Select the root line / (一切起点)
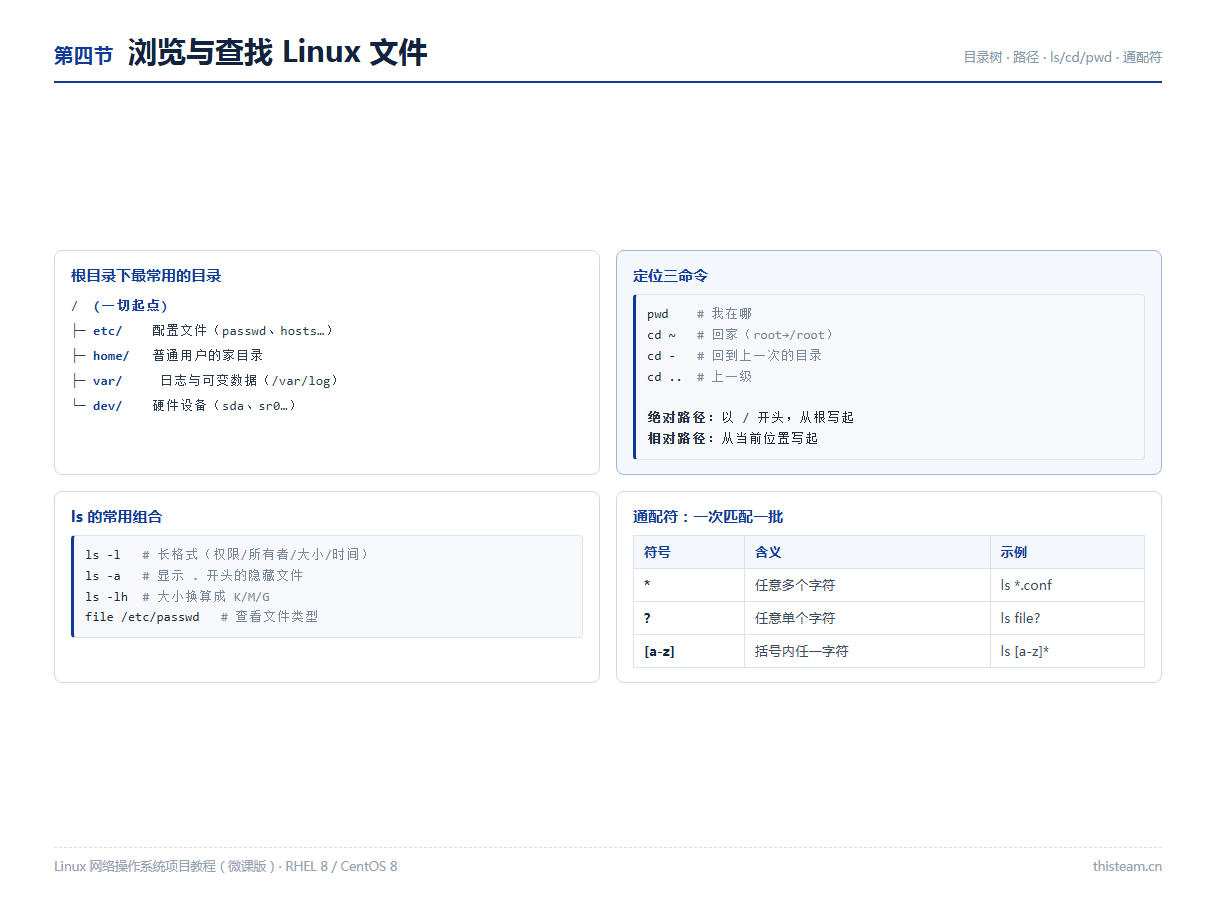The height and width of the screenshot is (900, 1216). 119,305
